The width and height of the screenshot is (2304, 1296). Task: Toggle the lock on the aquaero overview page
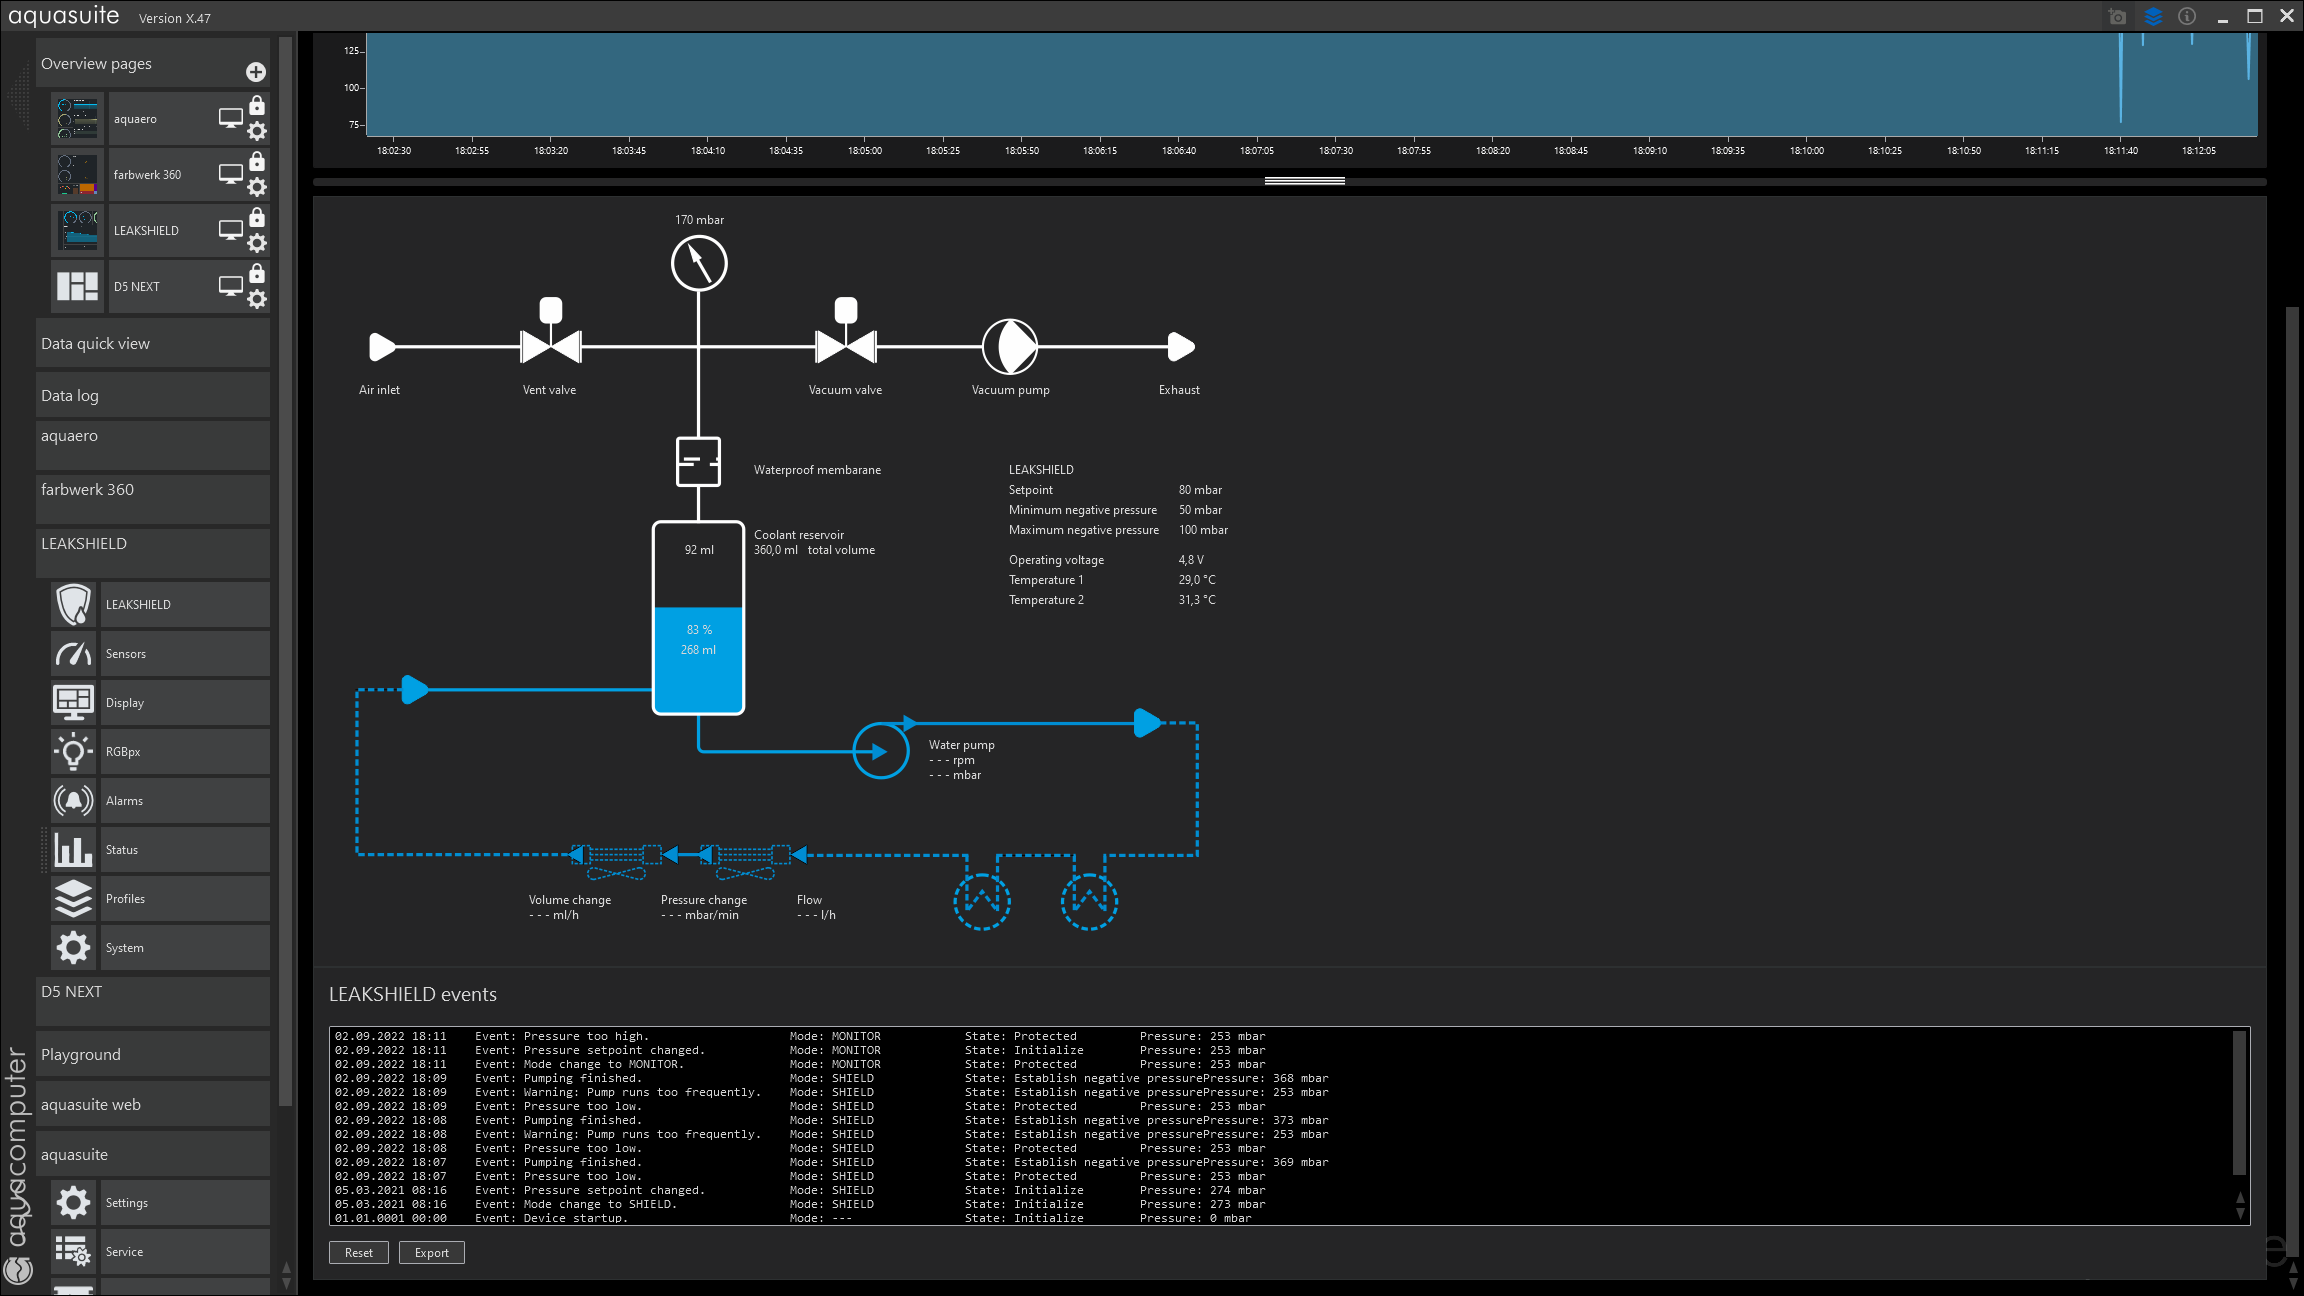pyautogui.click(x=257, y=106)
